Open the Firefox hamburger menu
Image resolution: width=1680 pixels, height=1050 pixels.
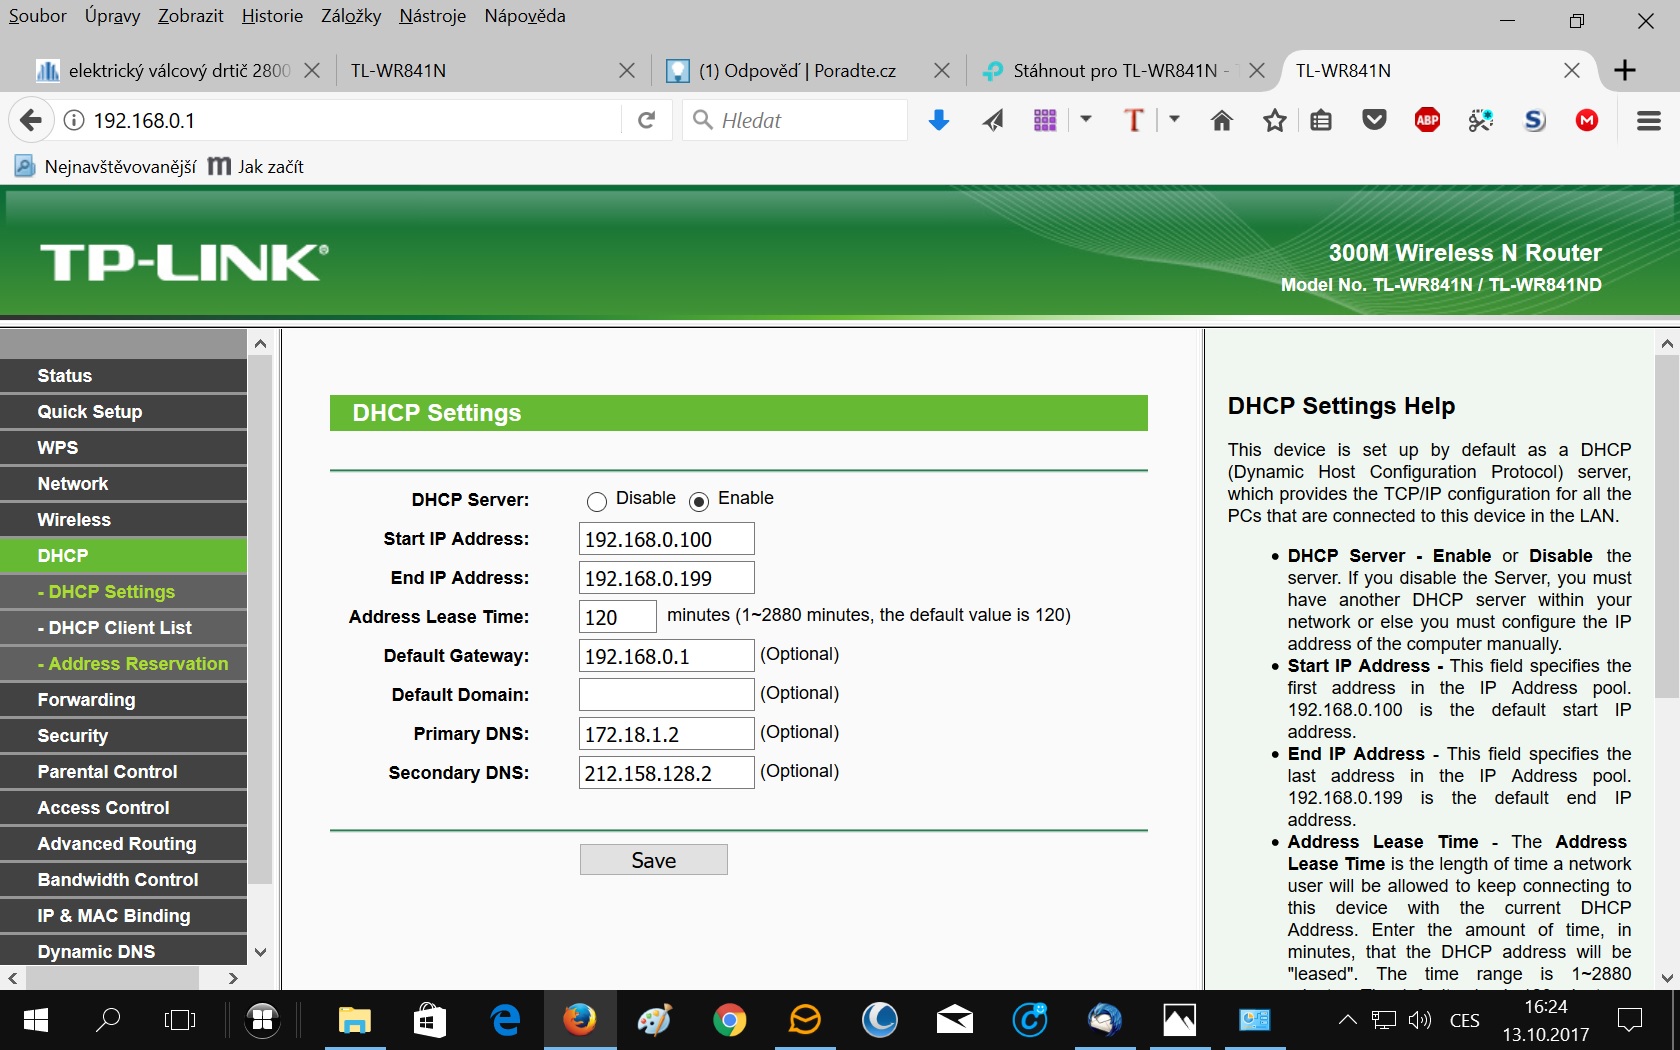point(1648,121)
